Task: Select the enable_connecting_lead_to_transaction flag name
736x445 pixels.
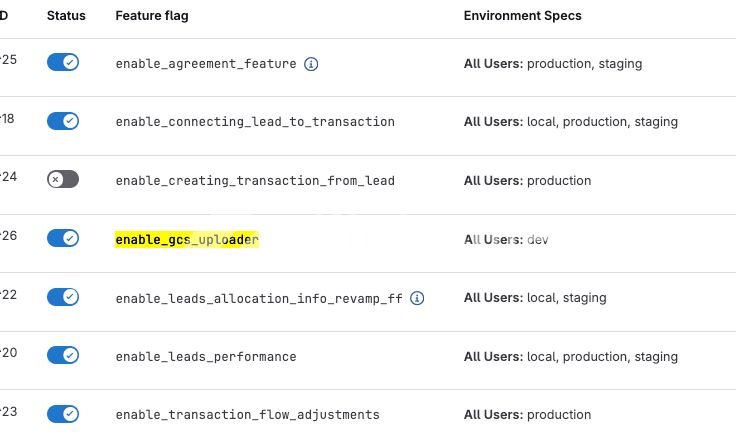Action: (x=255, y=122)
